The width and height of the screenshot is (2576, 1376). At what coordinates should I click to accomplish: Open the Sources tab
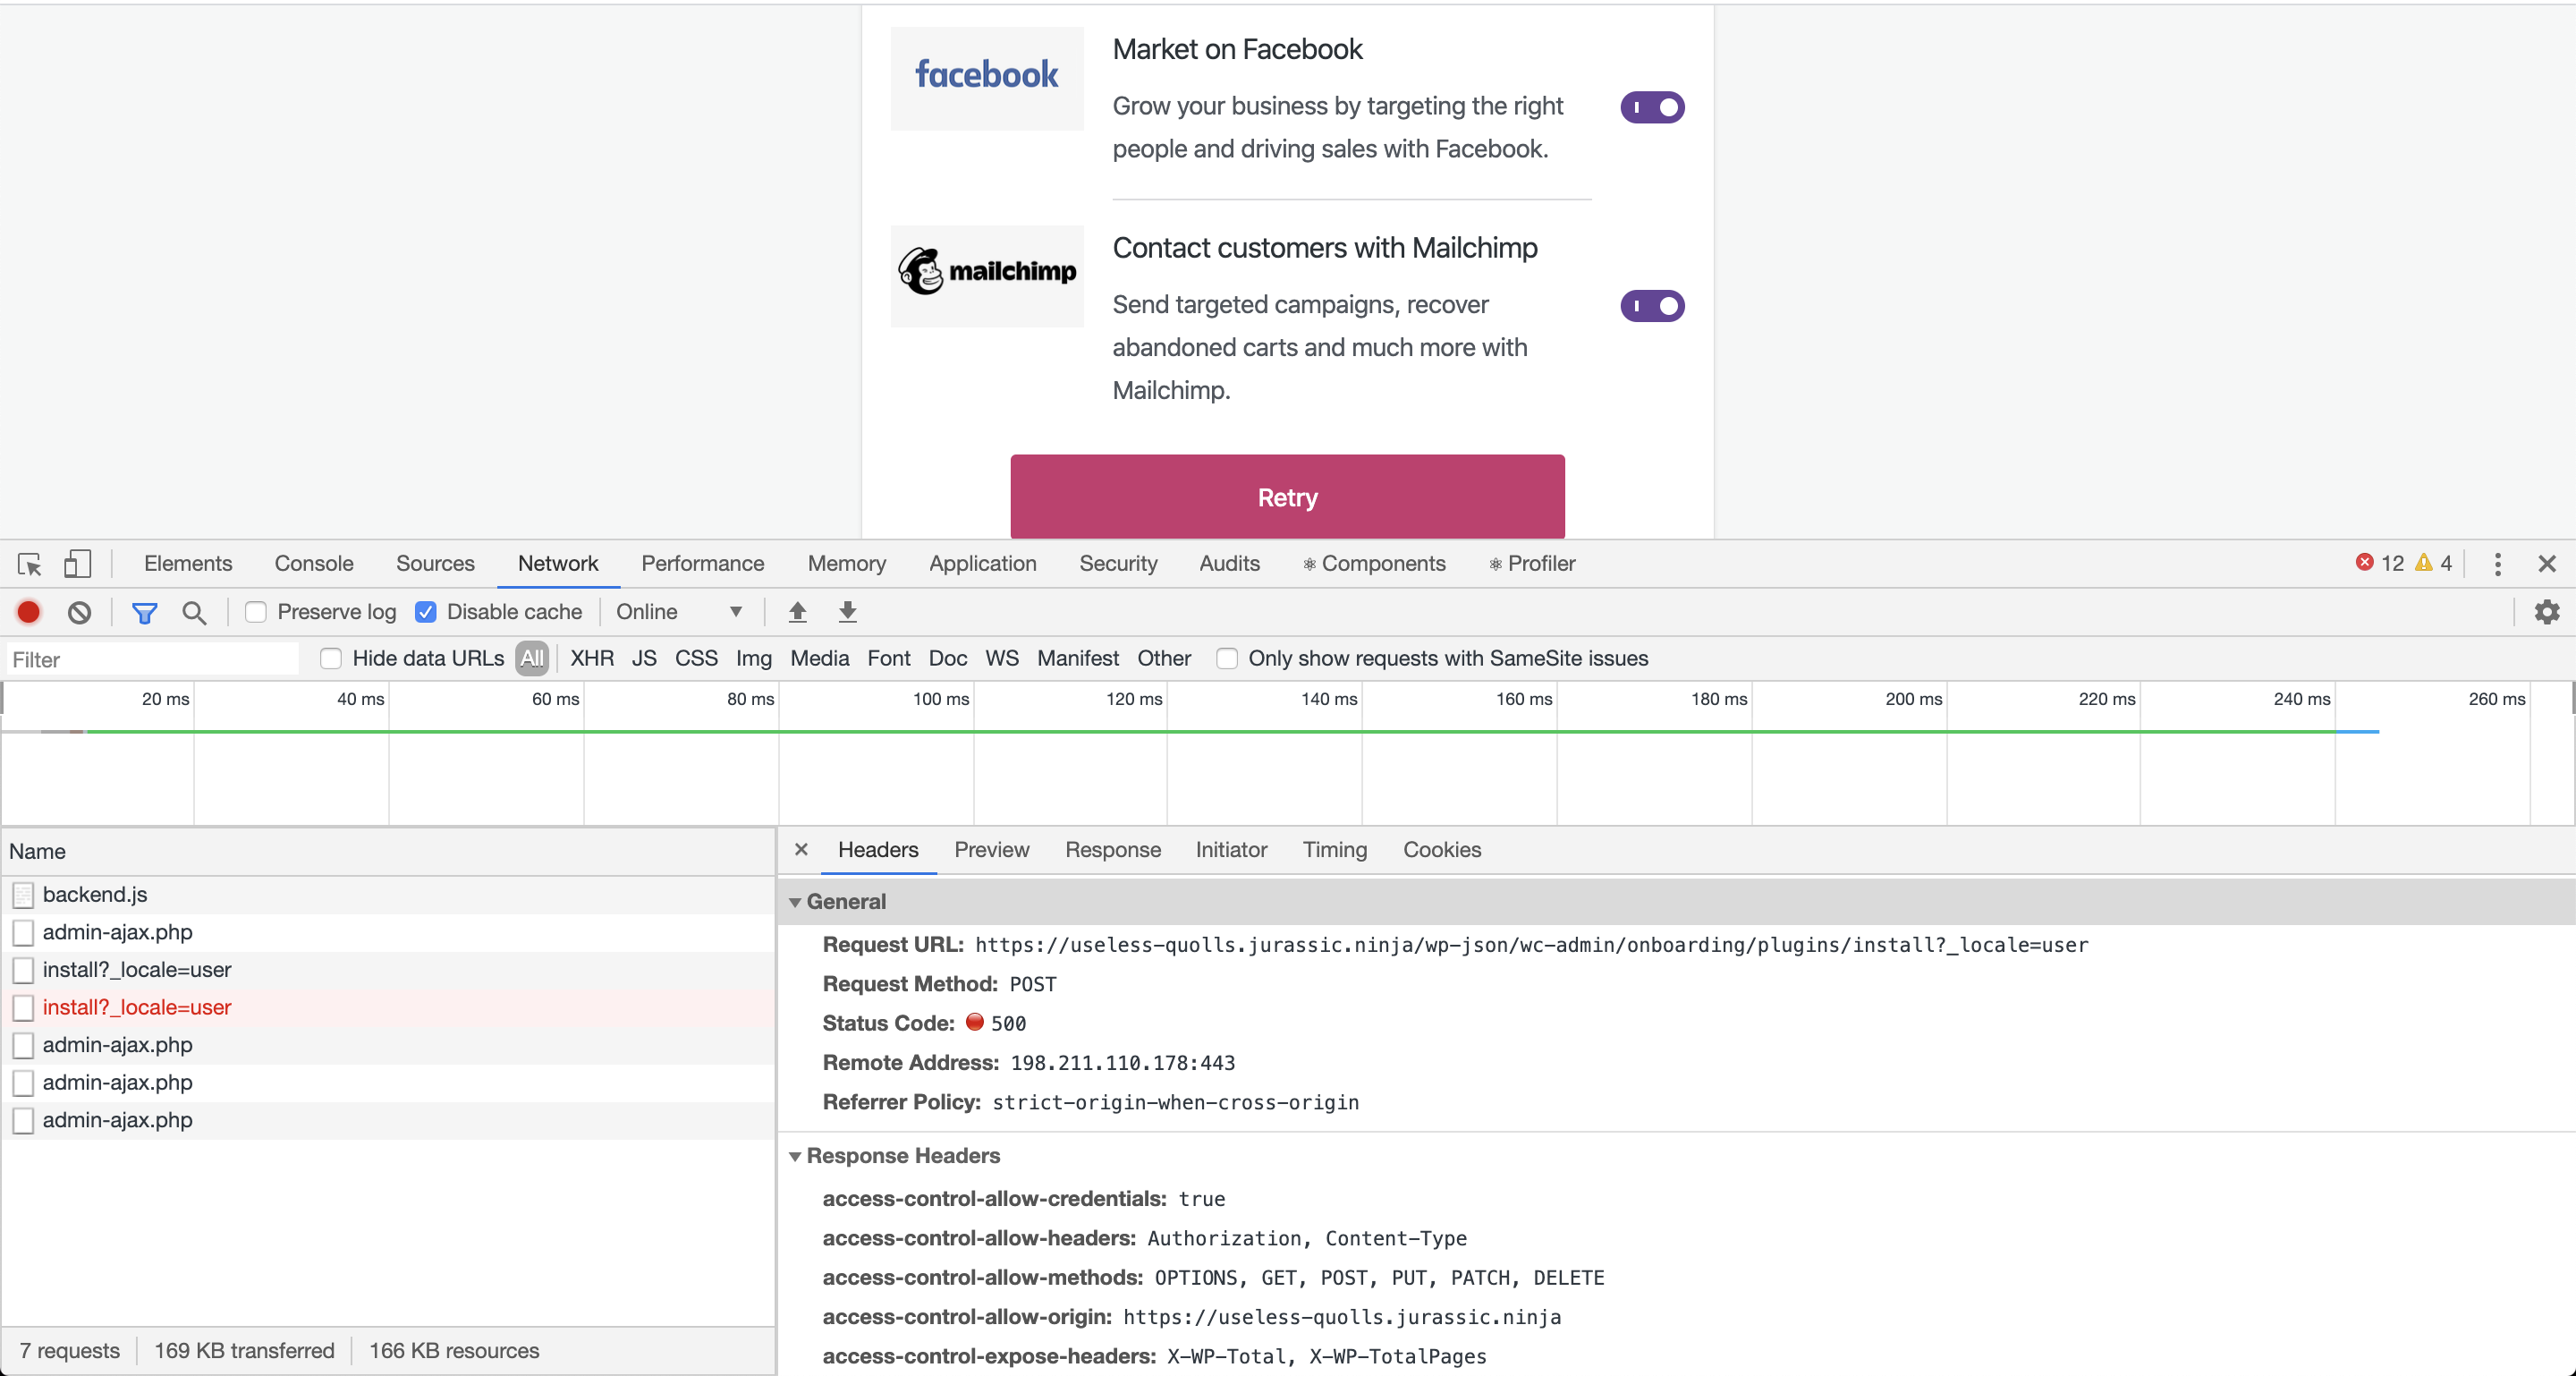point(435,564)
